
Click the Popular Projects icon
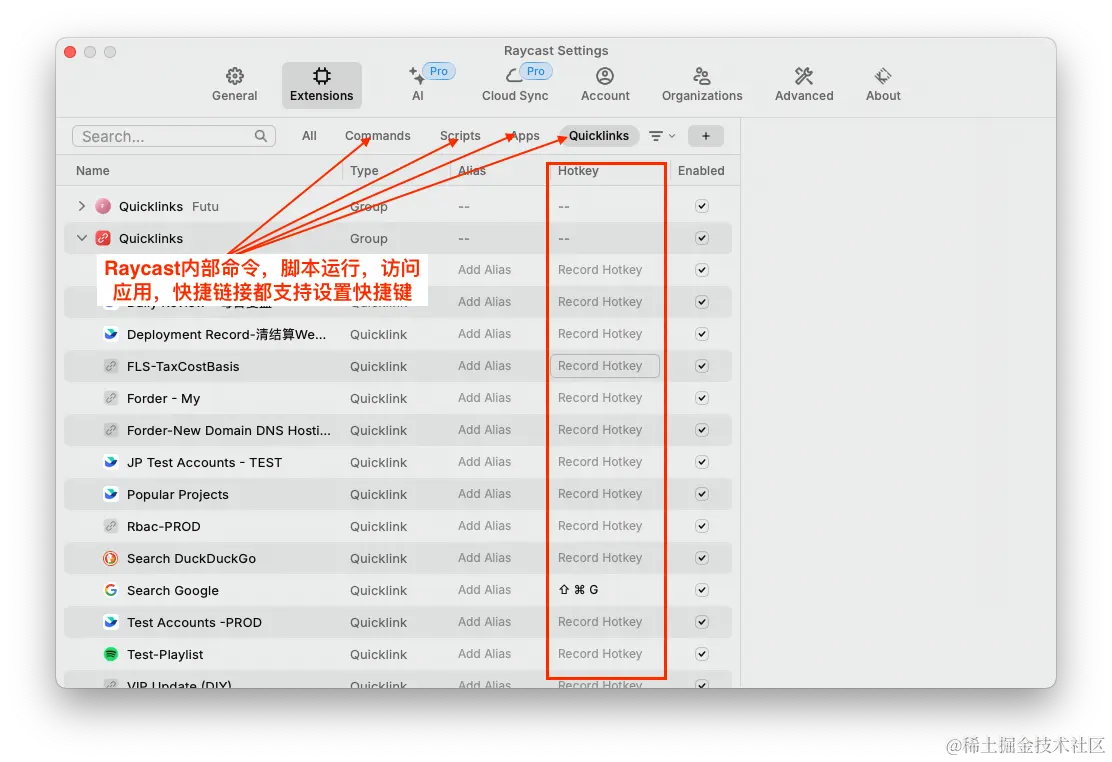[x=111, y=494]
